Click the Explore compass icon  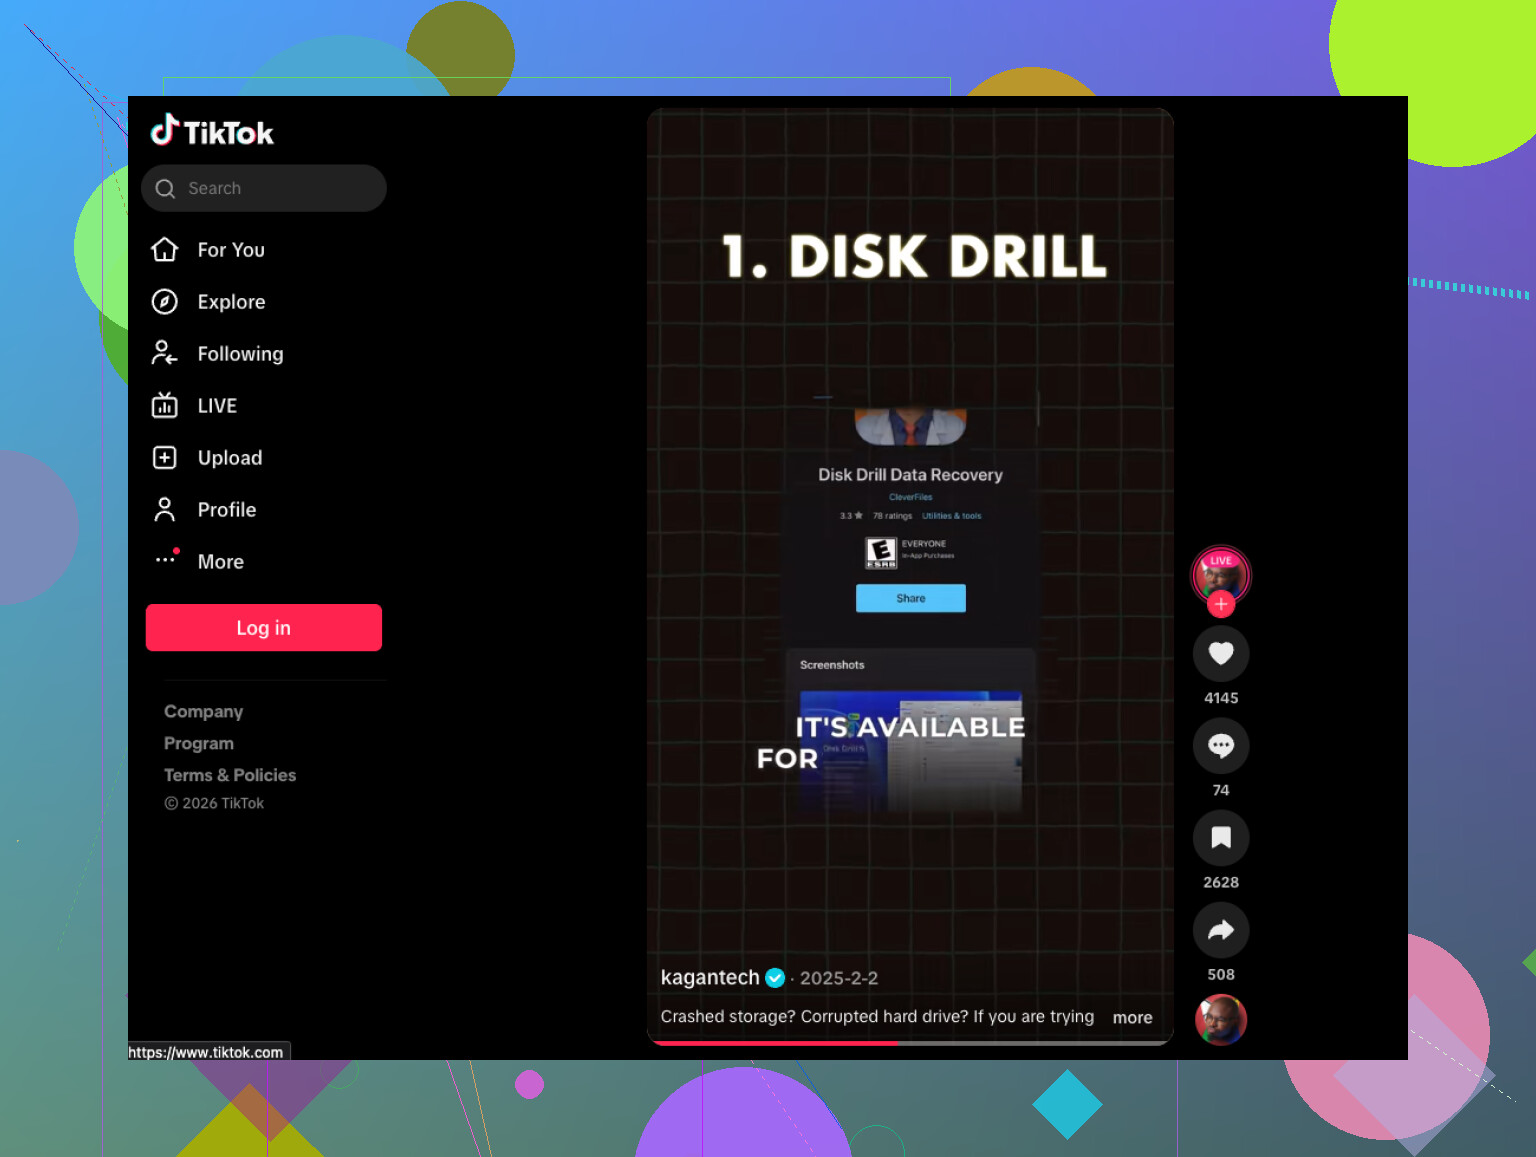165,302
